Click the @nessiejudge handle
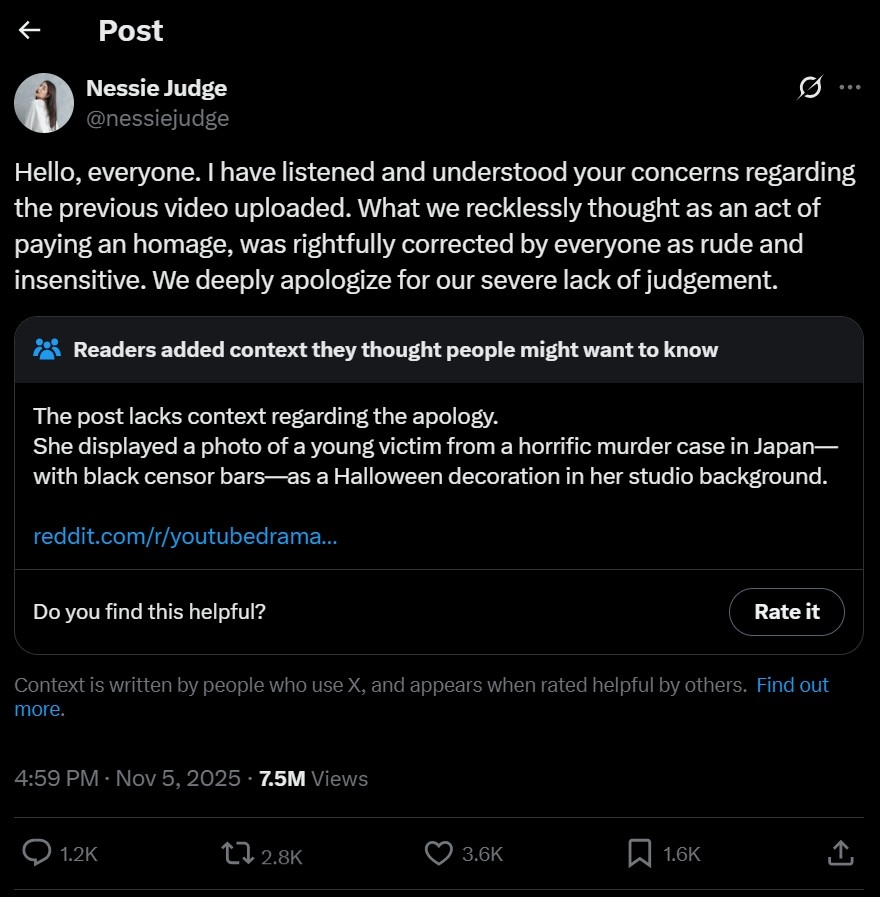The width and height of the screenshot is (880, 897). [x=158, y=118]
